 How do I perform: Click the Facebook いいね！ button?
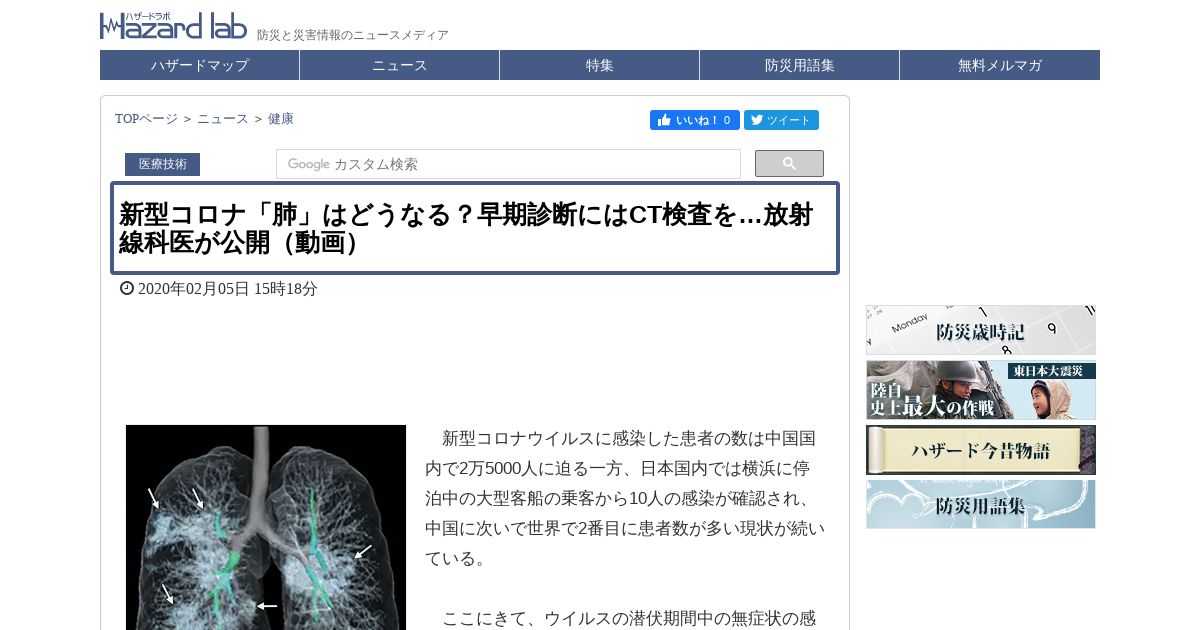pyautogui.click(x=695, y=120)
